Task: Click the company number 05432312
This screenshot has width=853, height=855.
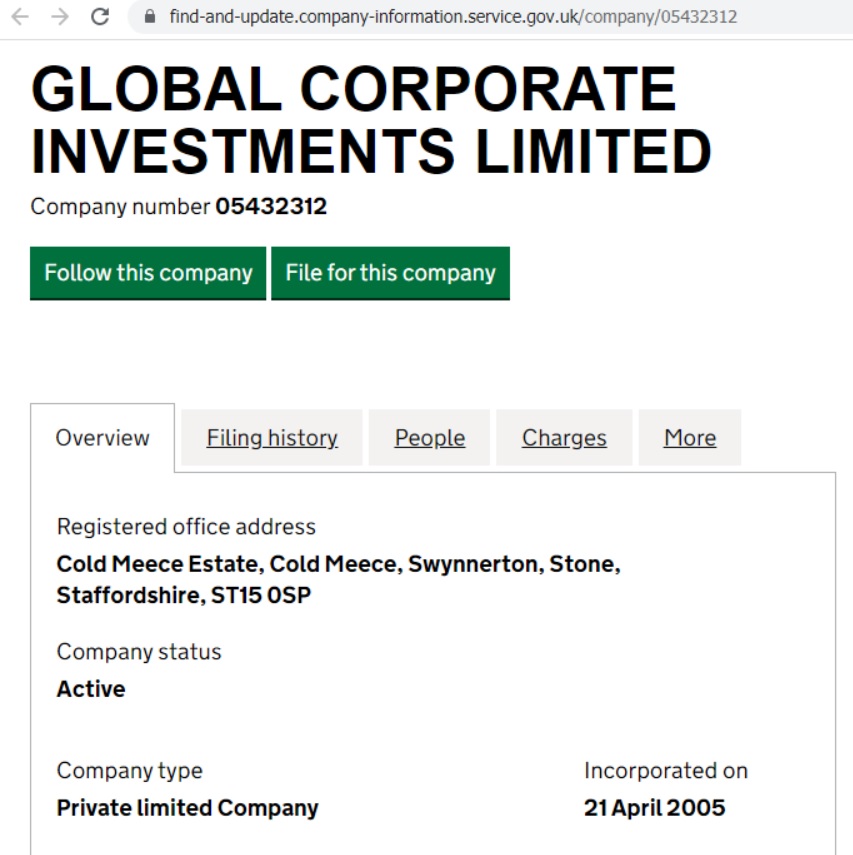Action: 271,207
